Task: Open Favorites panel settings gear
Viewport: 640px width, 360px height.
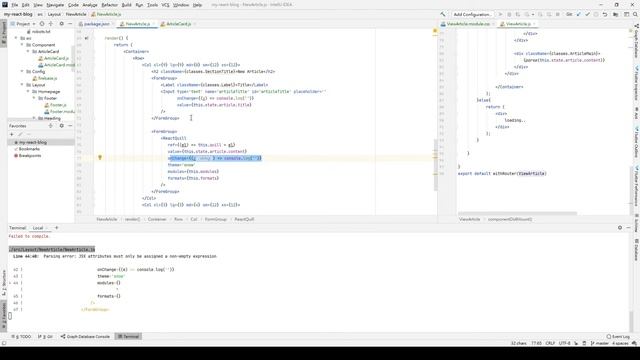Action: pyautogui.click(x=62, y=126)
